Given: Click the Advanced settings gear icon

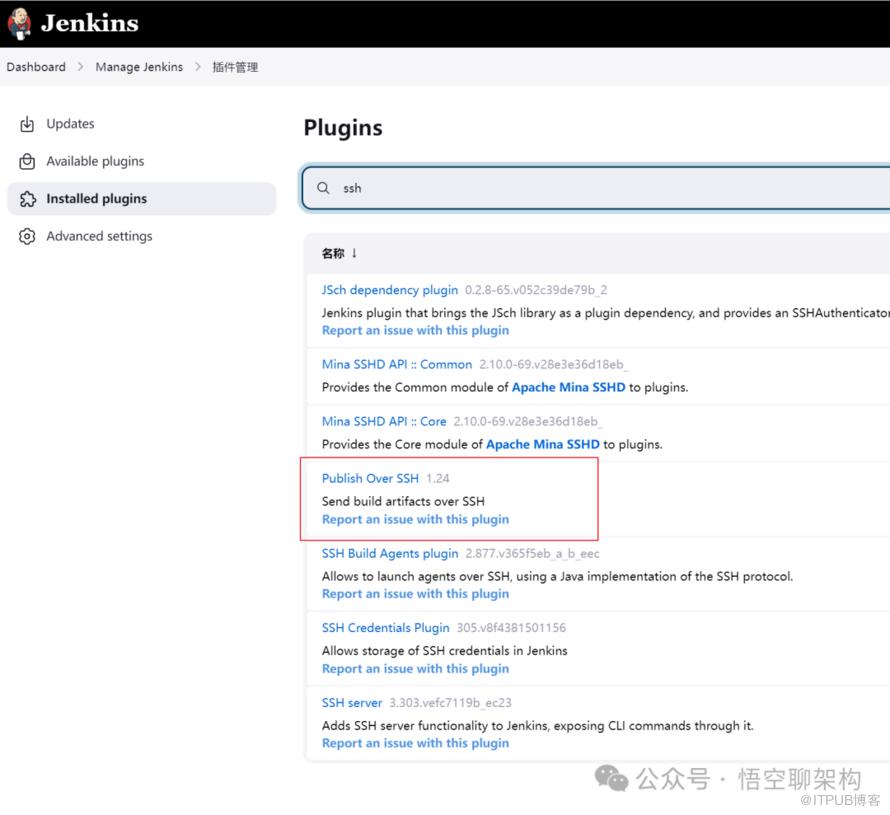Looking at the screenshot, I should tap(27, 236).
